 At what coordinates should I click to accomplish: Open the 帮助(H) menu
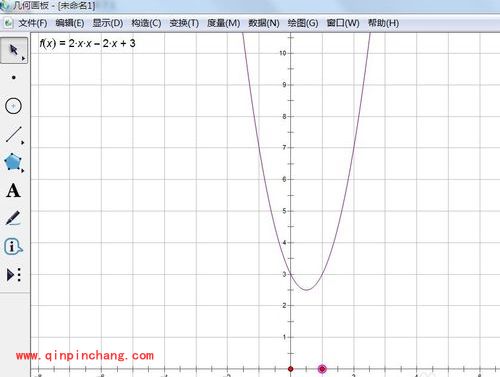(383, 23)
